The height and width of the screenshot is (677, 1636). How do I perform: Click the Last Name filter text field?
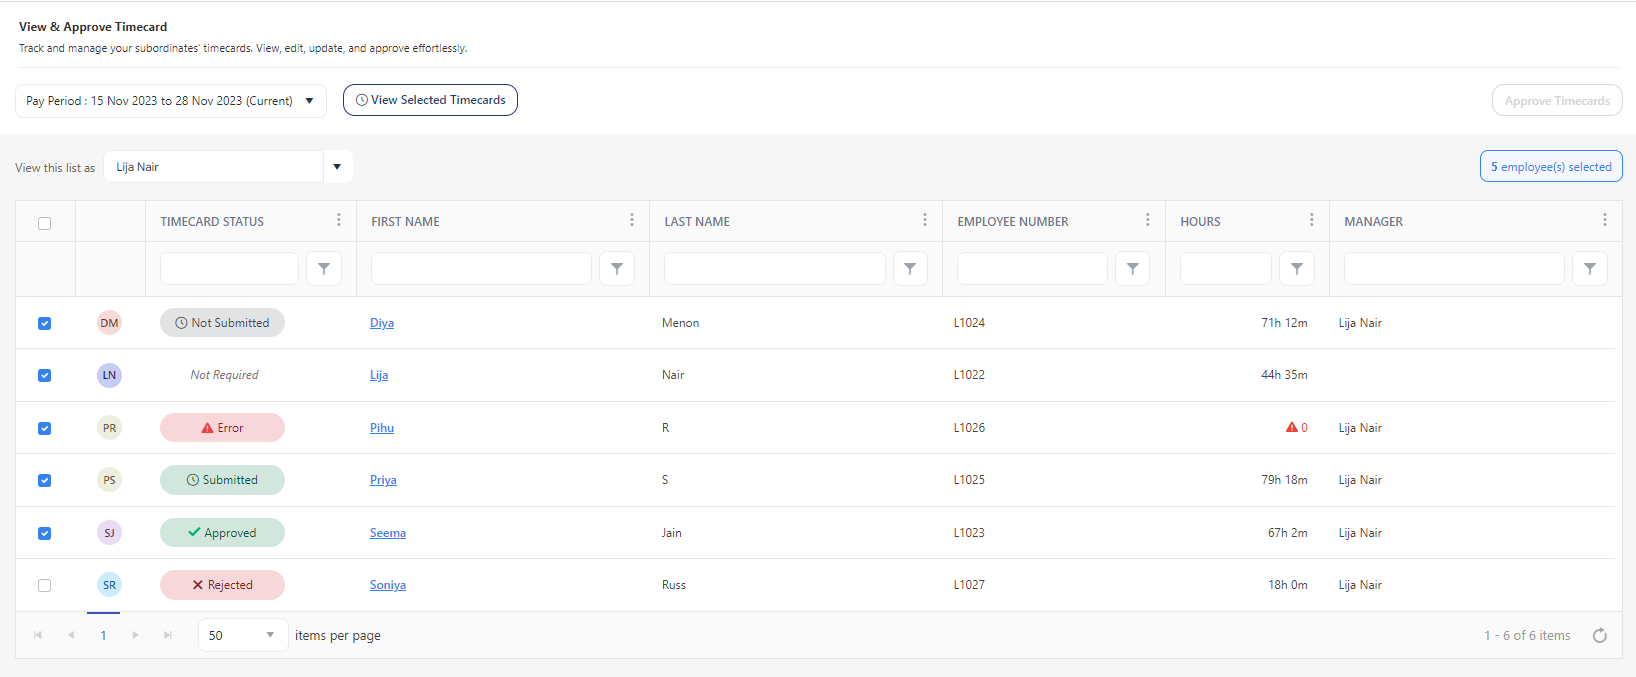tap(774, 269)
